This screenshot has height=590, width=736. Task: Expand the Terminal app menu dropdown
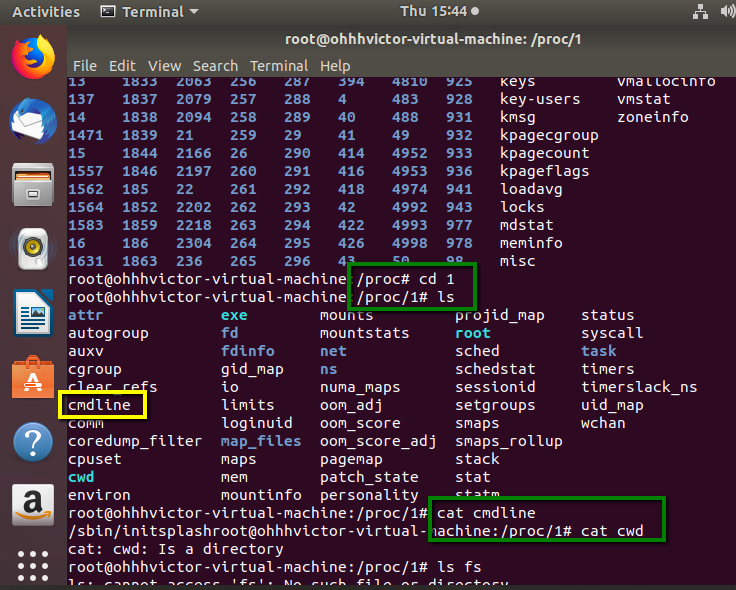pos(150,12)
